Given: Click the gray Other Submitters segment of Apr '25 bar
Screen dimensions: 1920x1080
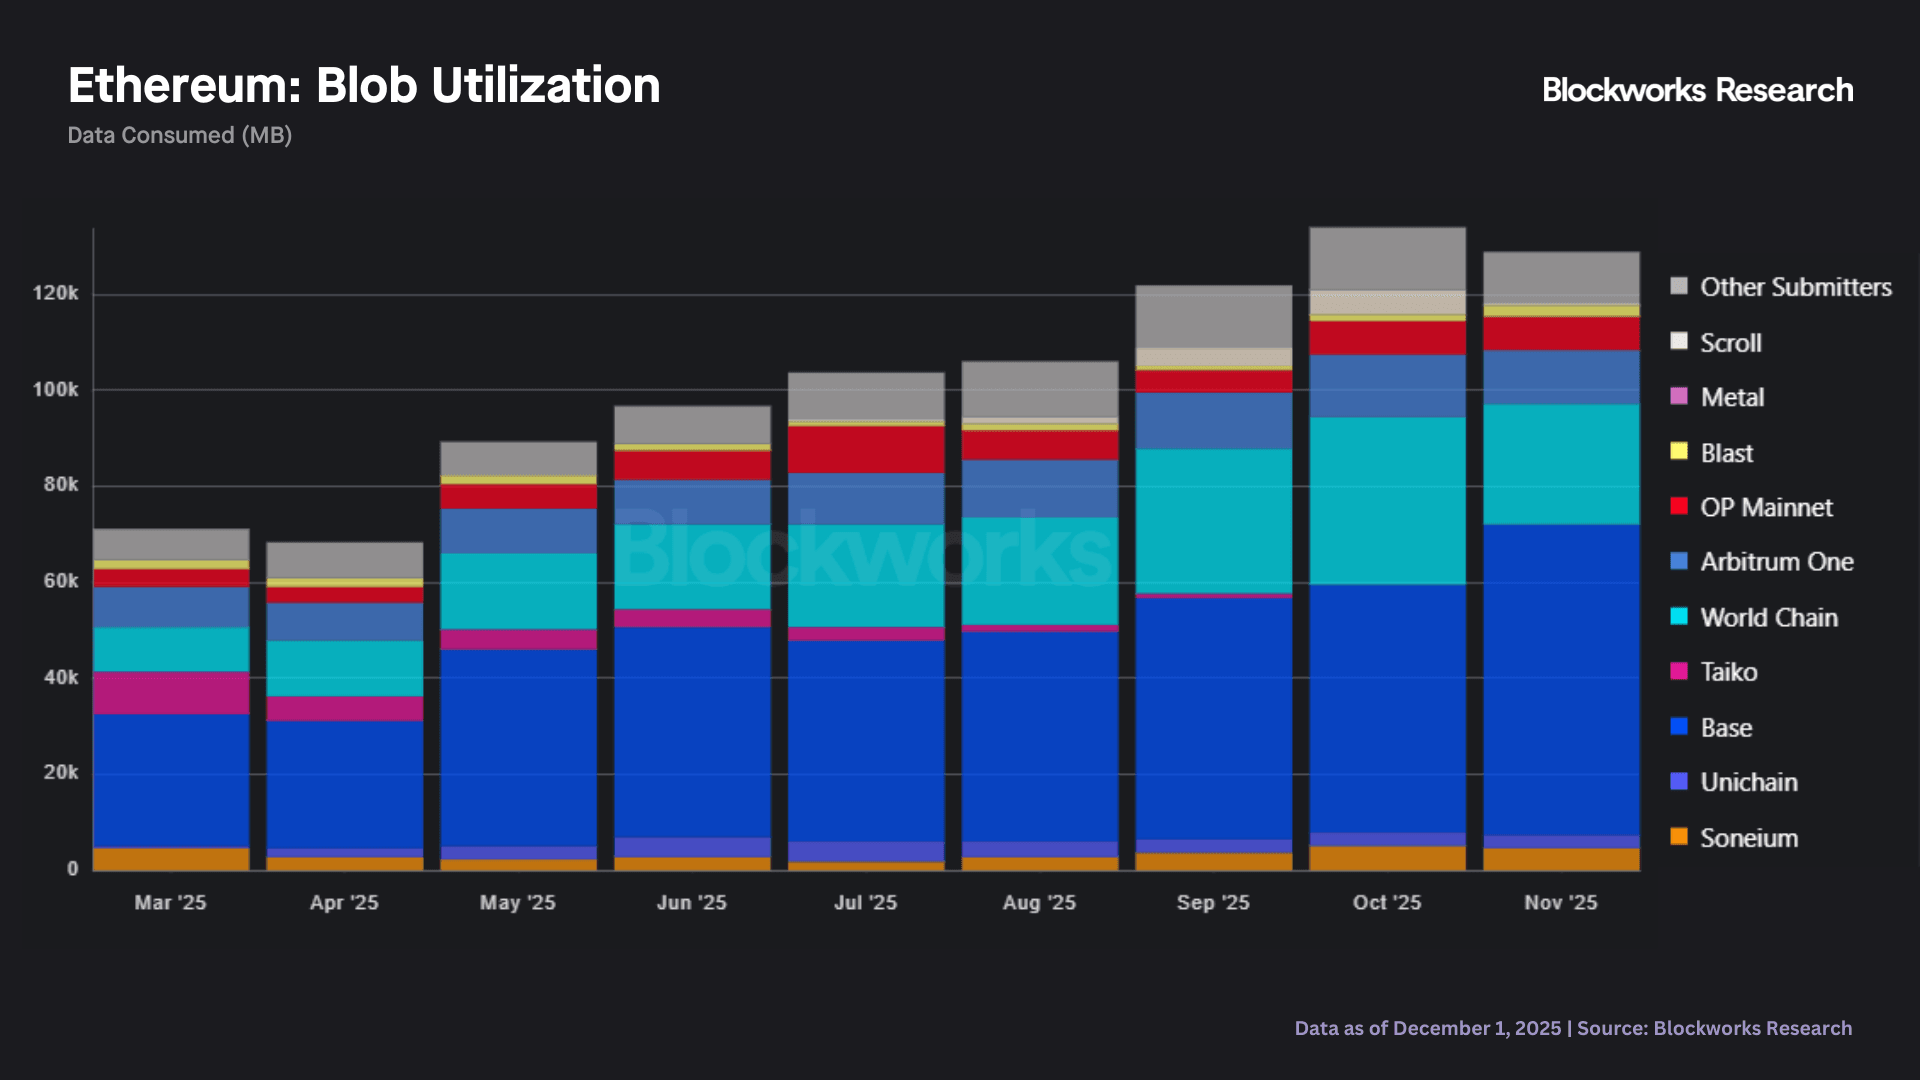Looking at the screenshot, I should point(345,561).
